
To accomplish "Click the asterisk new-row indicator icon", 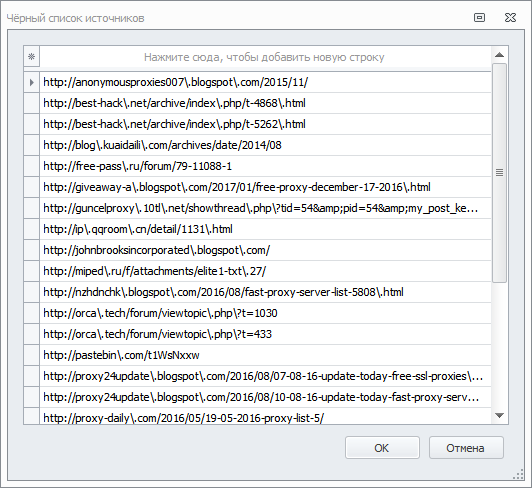I will (x=32, y=57).
